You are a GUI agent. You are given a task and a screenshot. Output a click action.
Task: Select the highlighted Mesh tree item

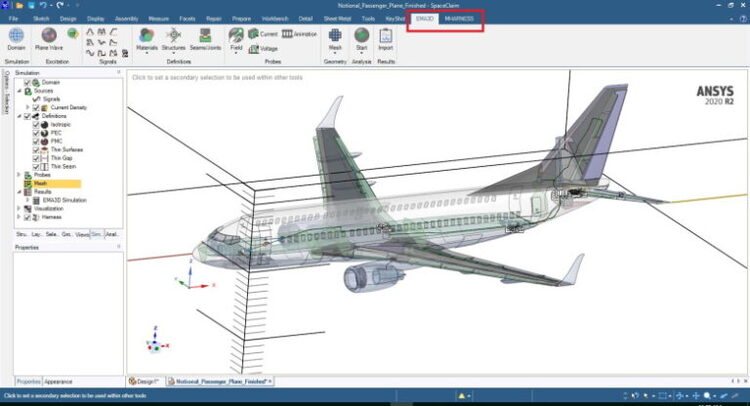coord(41,184)
